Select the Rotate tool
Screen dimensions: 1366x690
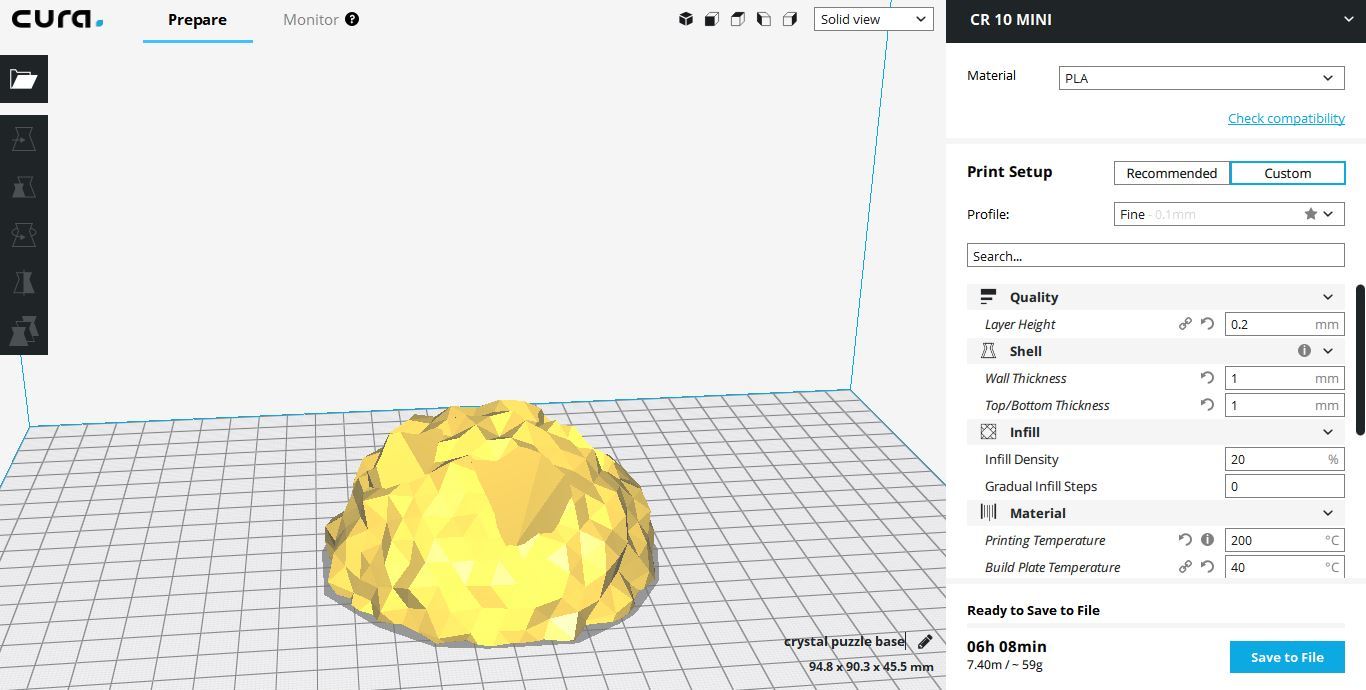tap(23, 234)
